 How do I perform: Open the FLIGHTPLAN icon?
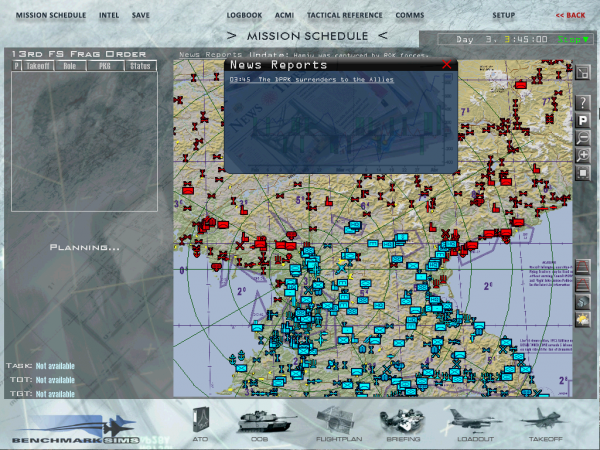click(338, 424)
